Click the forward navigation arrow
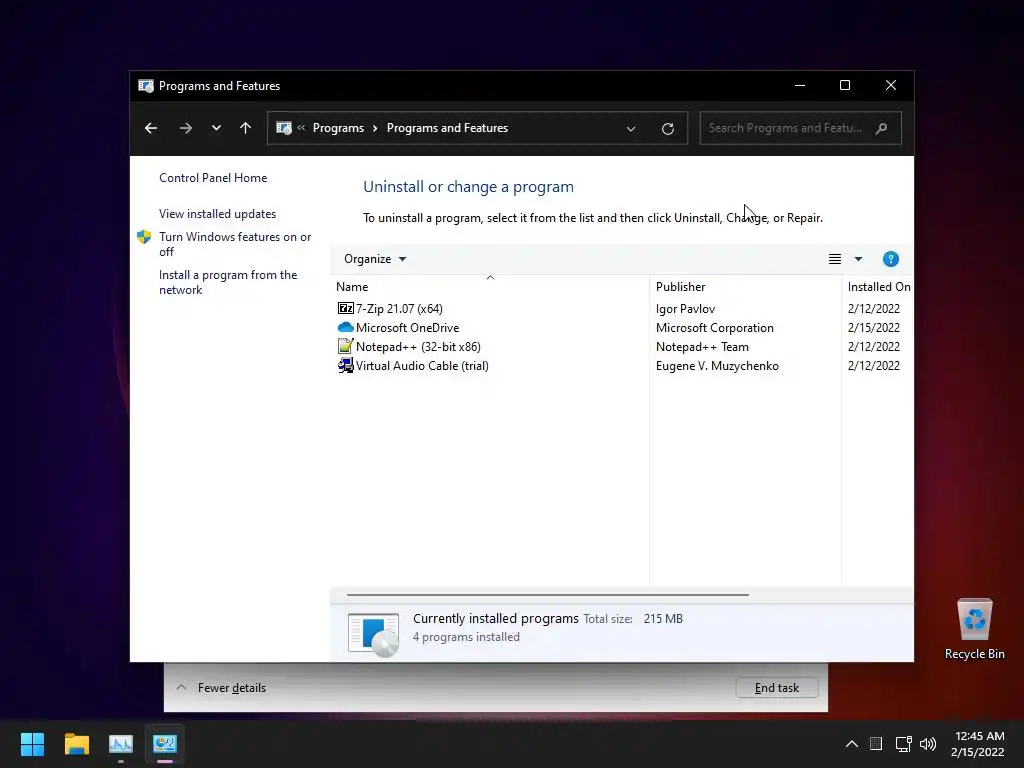Viewport: 1024px width, 768px height. [185, 128]
